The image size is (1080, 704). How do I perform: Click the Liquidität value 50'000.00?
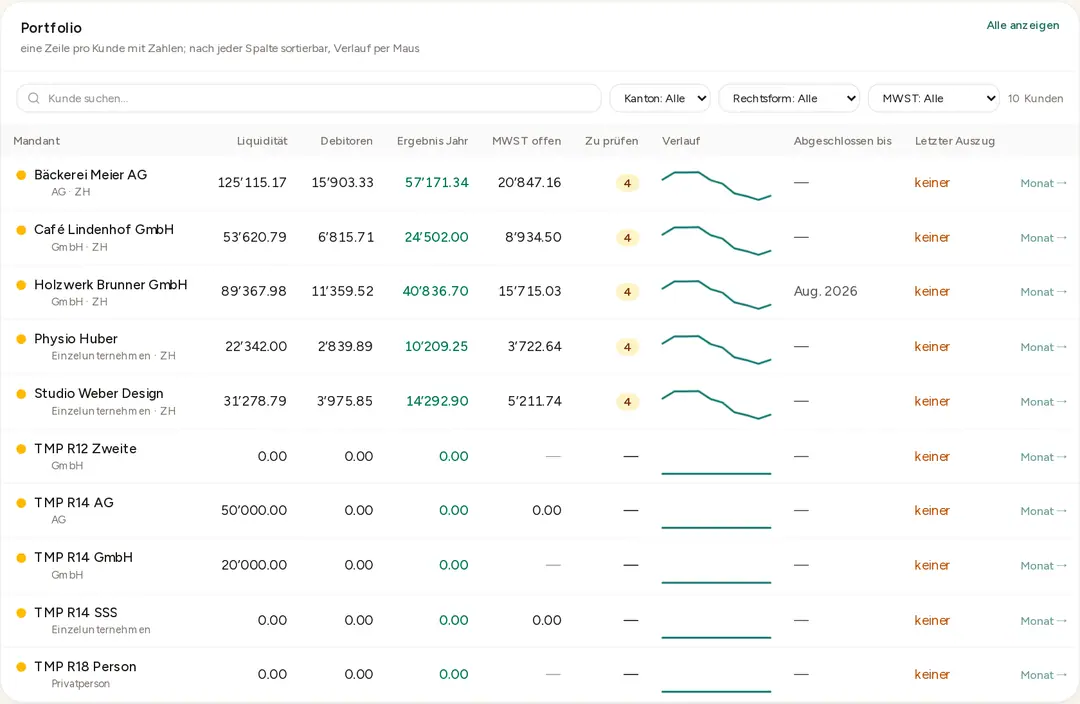click(x=254, y=510)
